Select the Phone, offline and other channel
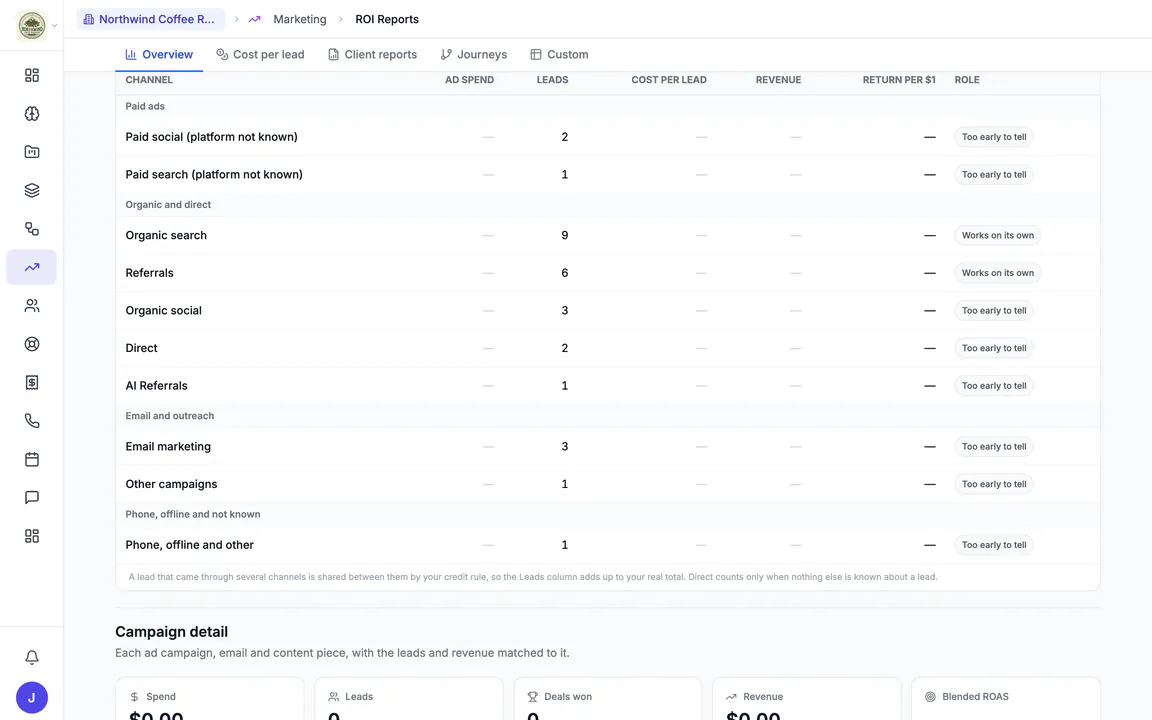Viewport: 1152px width, 720px height. coord(190,545)
